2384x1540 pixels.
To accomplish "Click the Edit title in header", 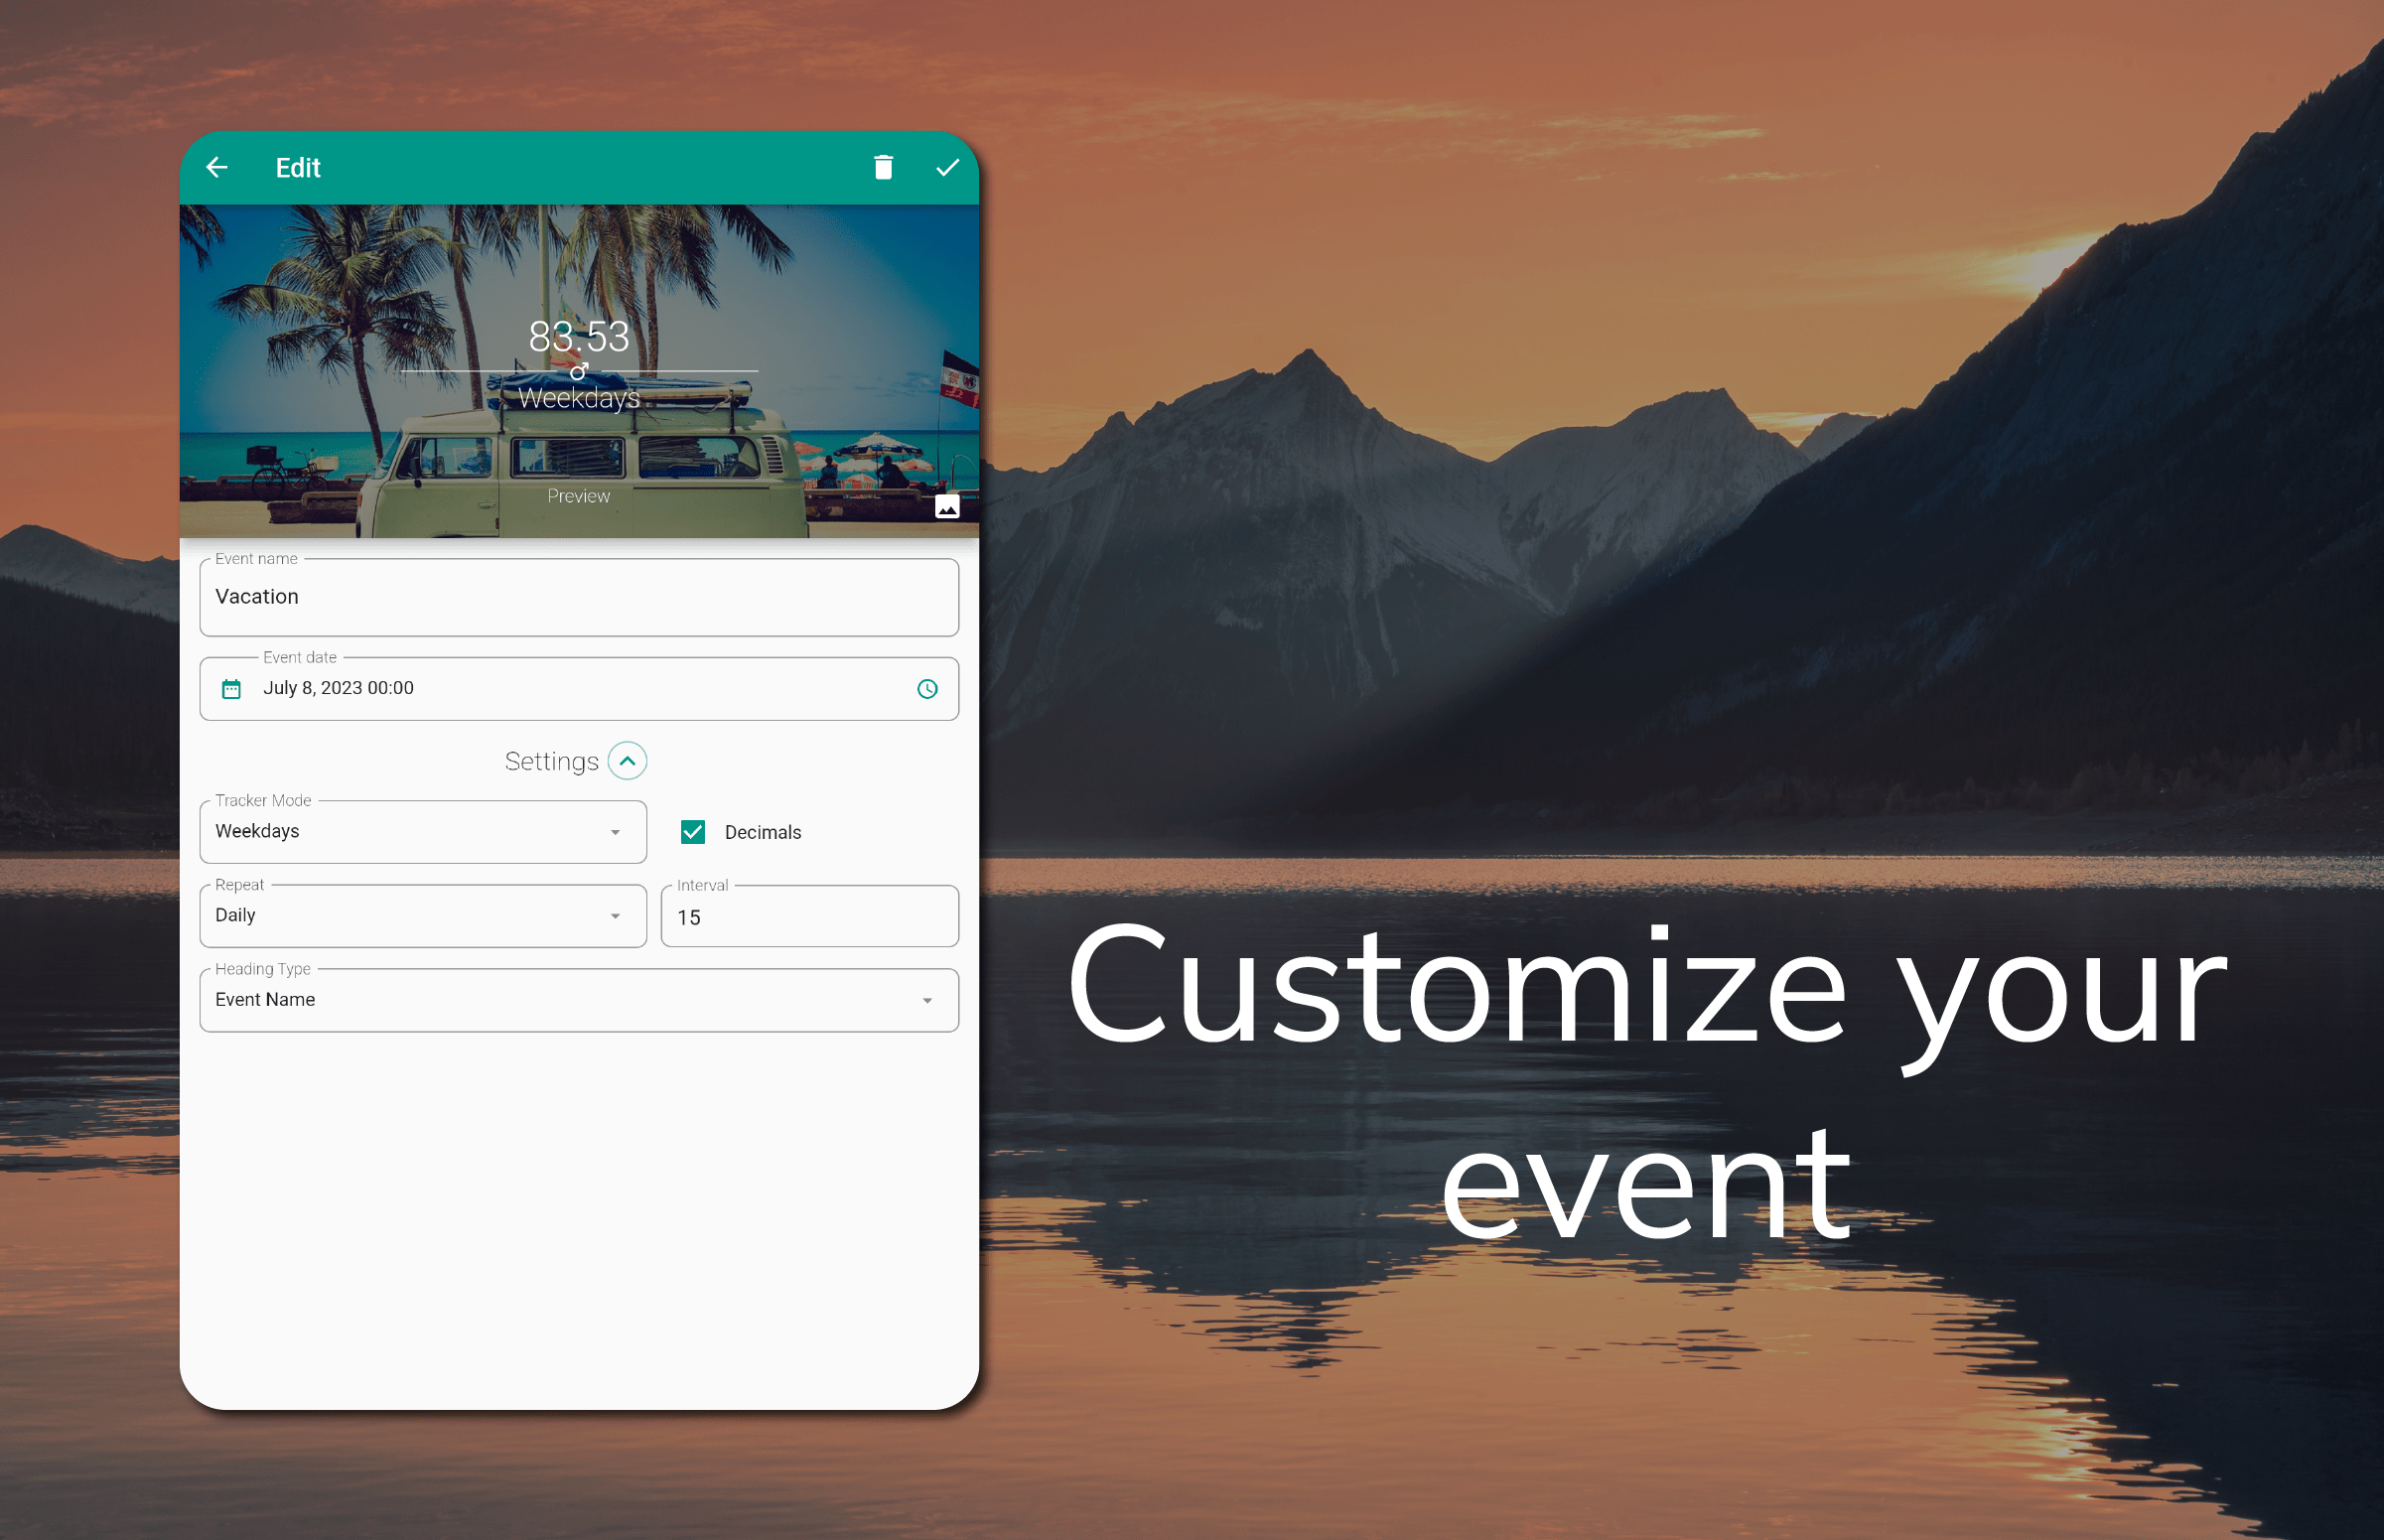I will [298, 168].
